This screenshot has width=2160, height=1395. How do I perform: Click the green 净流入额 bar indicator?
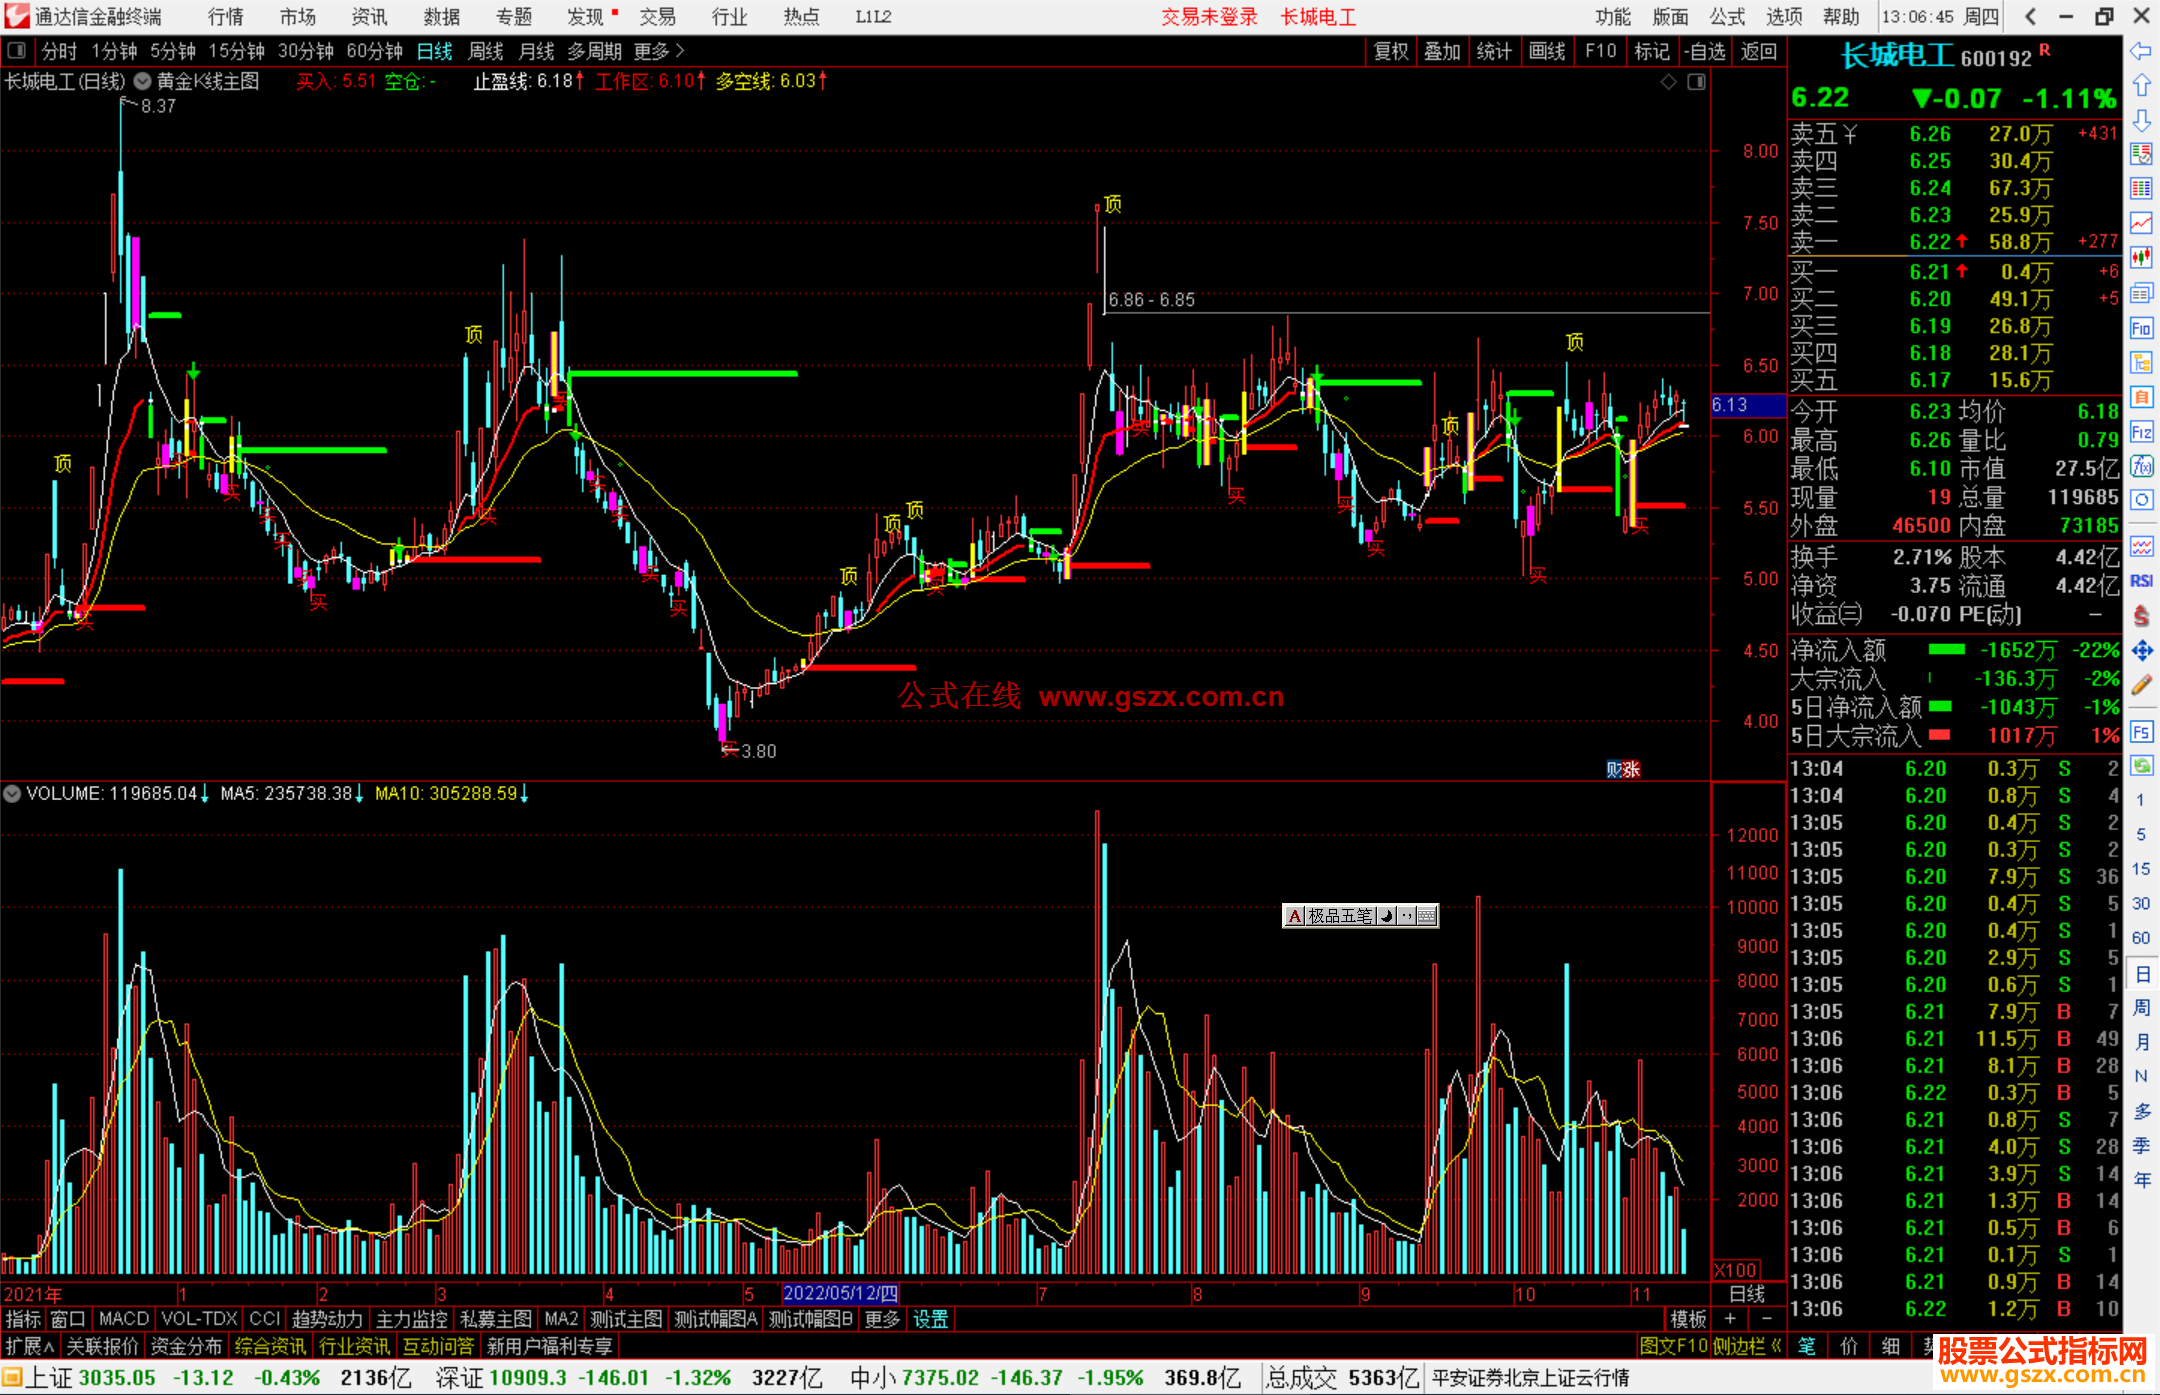(1946, 650)
